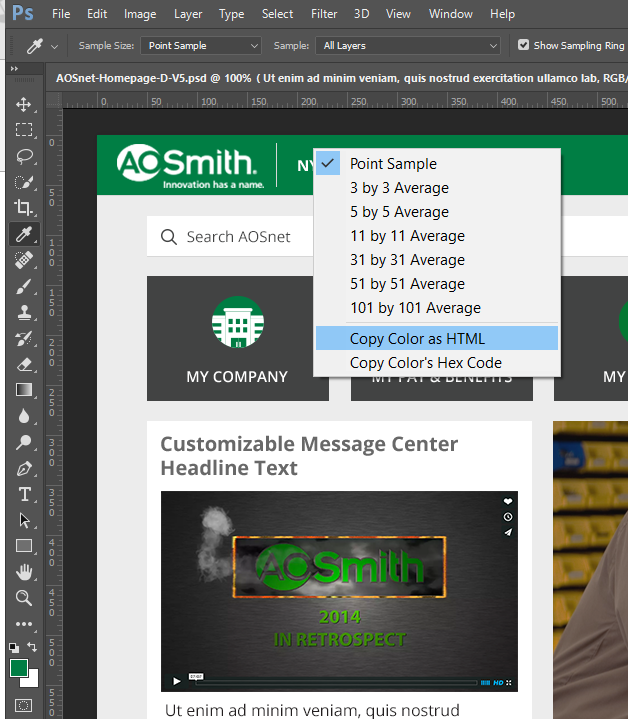Toggle the Show Sampling Ring checkbox

click(523, 45)
